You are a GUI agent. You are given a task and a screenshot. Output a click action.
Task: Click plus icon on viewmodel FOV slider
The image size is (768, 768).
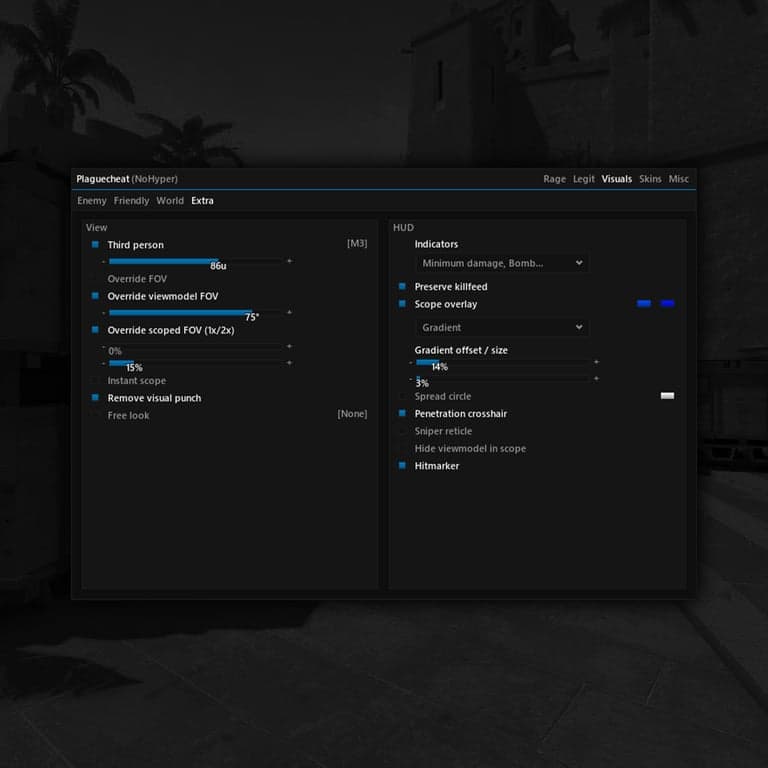coord(289,312)
